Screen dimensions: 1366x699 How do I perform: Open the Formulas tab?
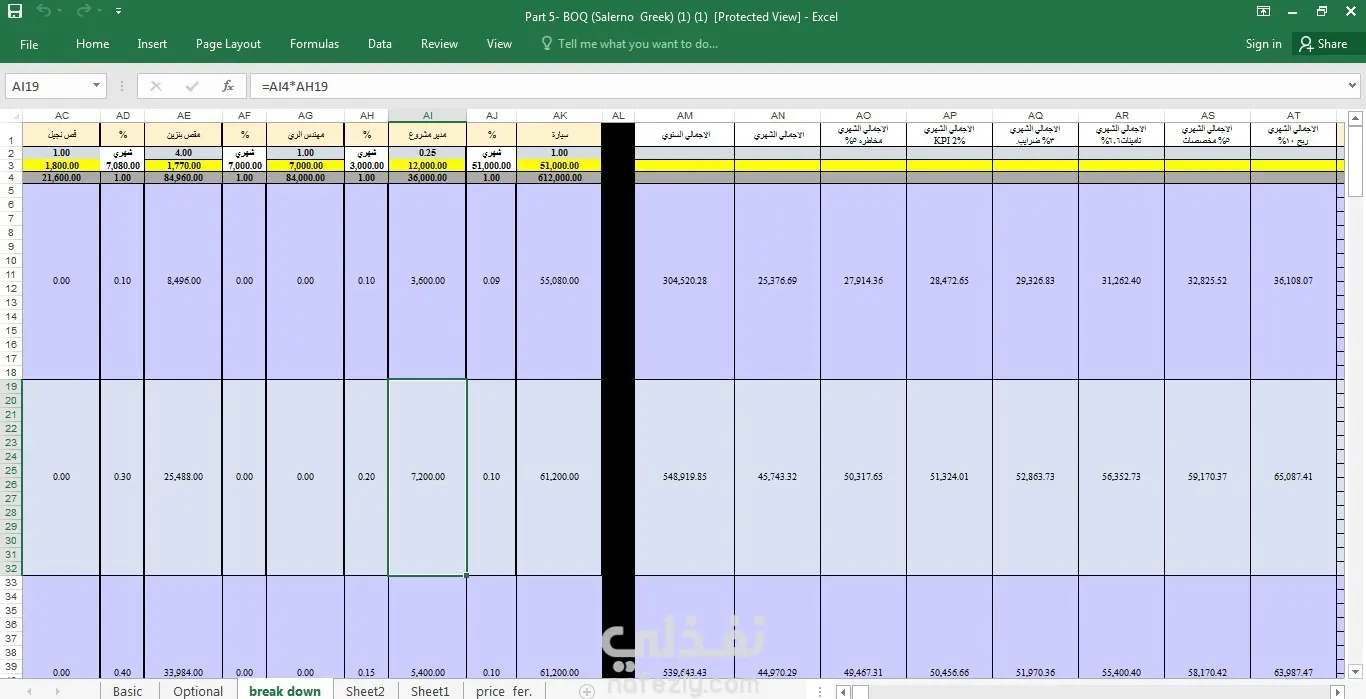pyautogui.click(x=314, y=44)
